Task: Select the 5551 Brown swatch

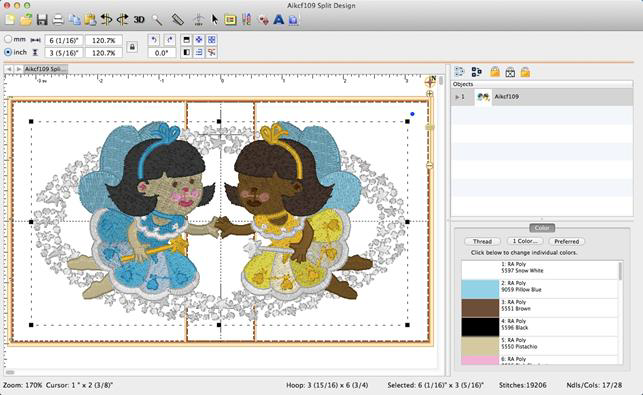Action: [480, 308]
